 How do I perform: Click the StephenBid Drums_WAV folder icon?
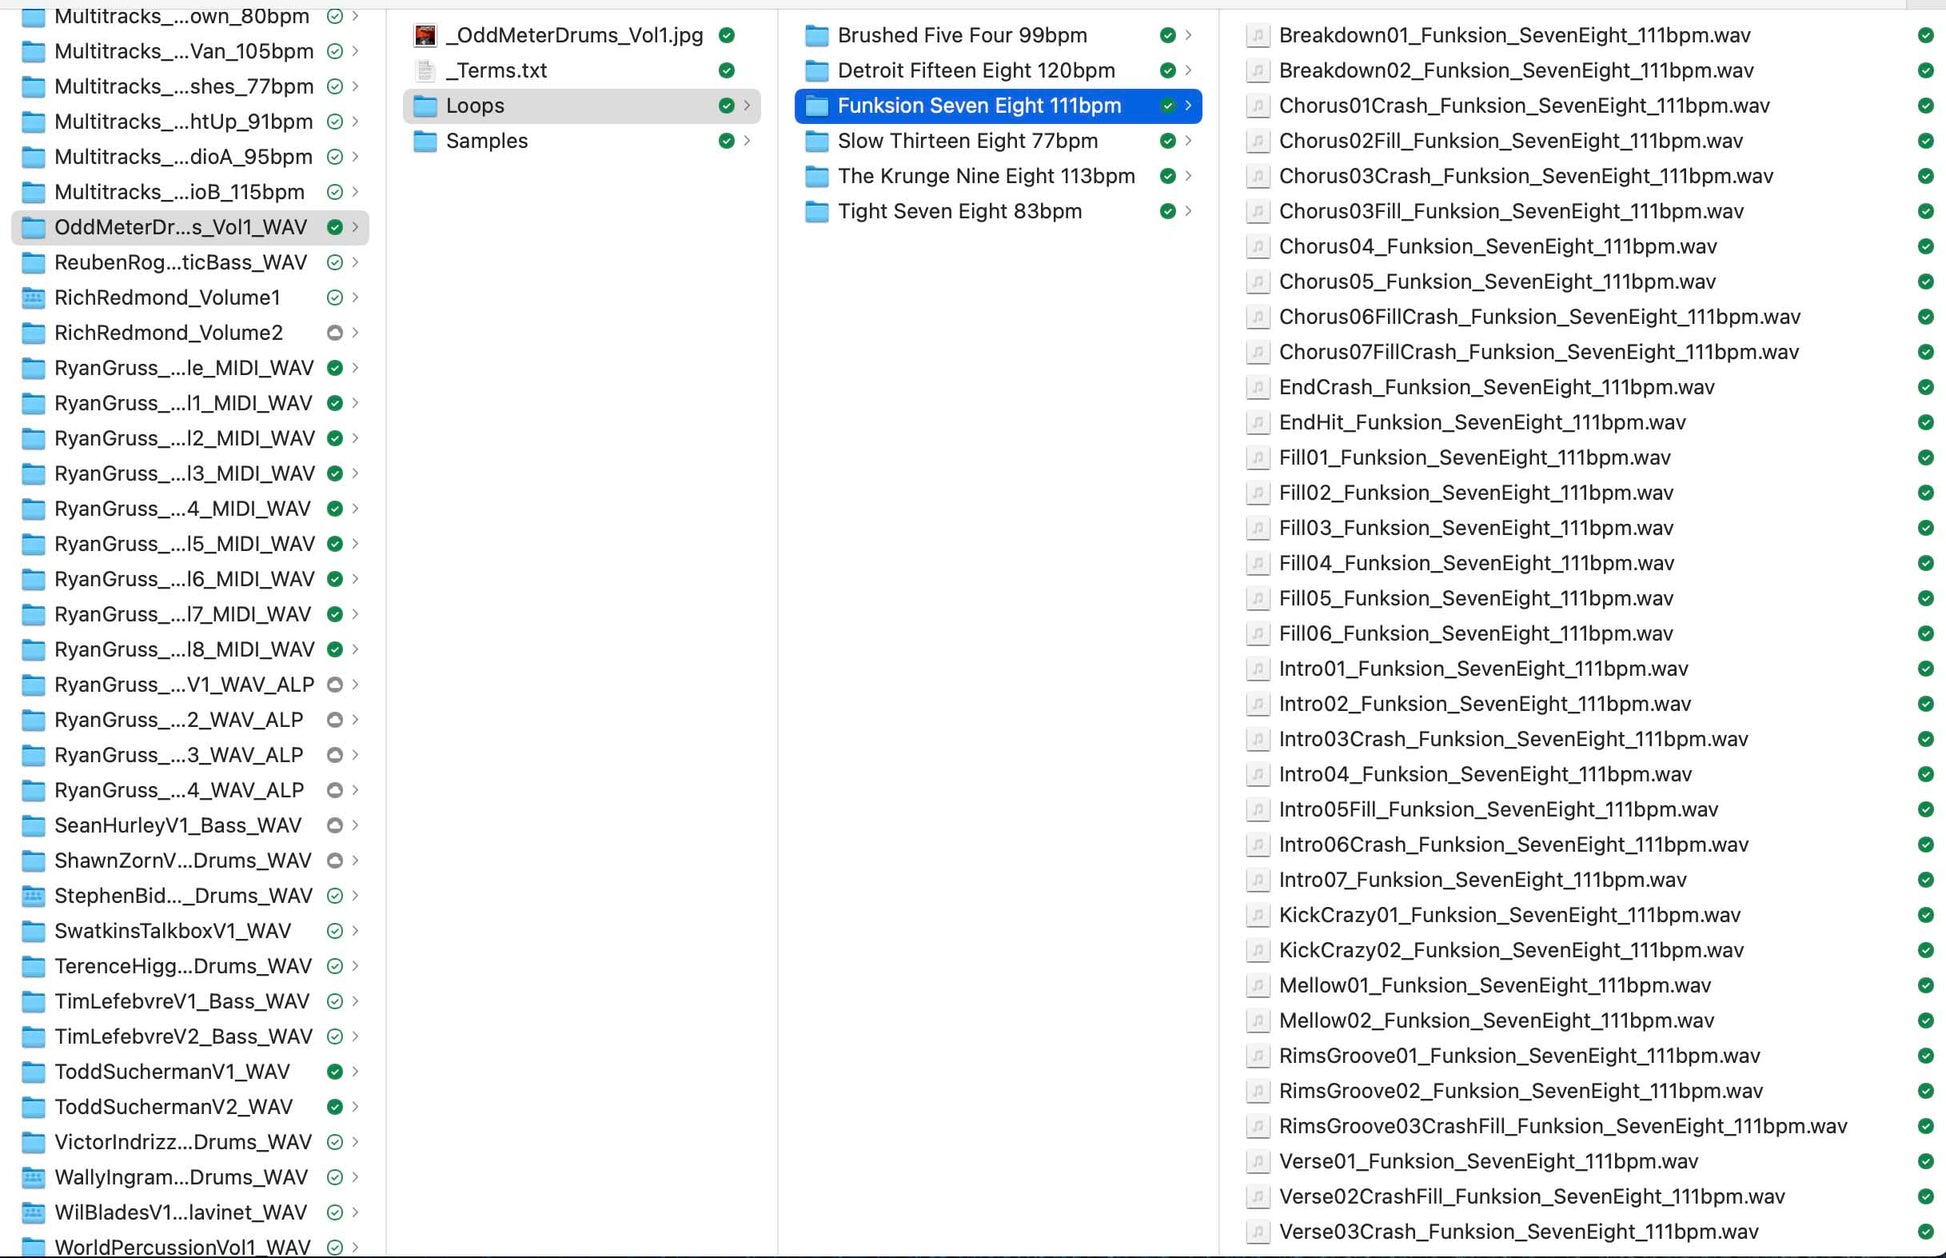pos(33,896)
